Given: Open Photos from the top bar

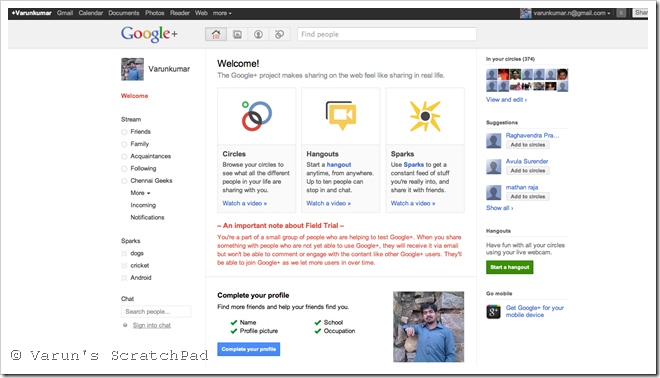Looking at the screenshot, I should click(x=155, y=13).
